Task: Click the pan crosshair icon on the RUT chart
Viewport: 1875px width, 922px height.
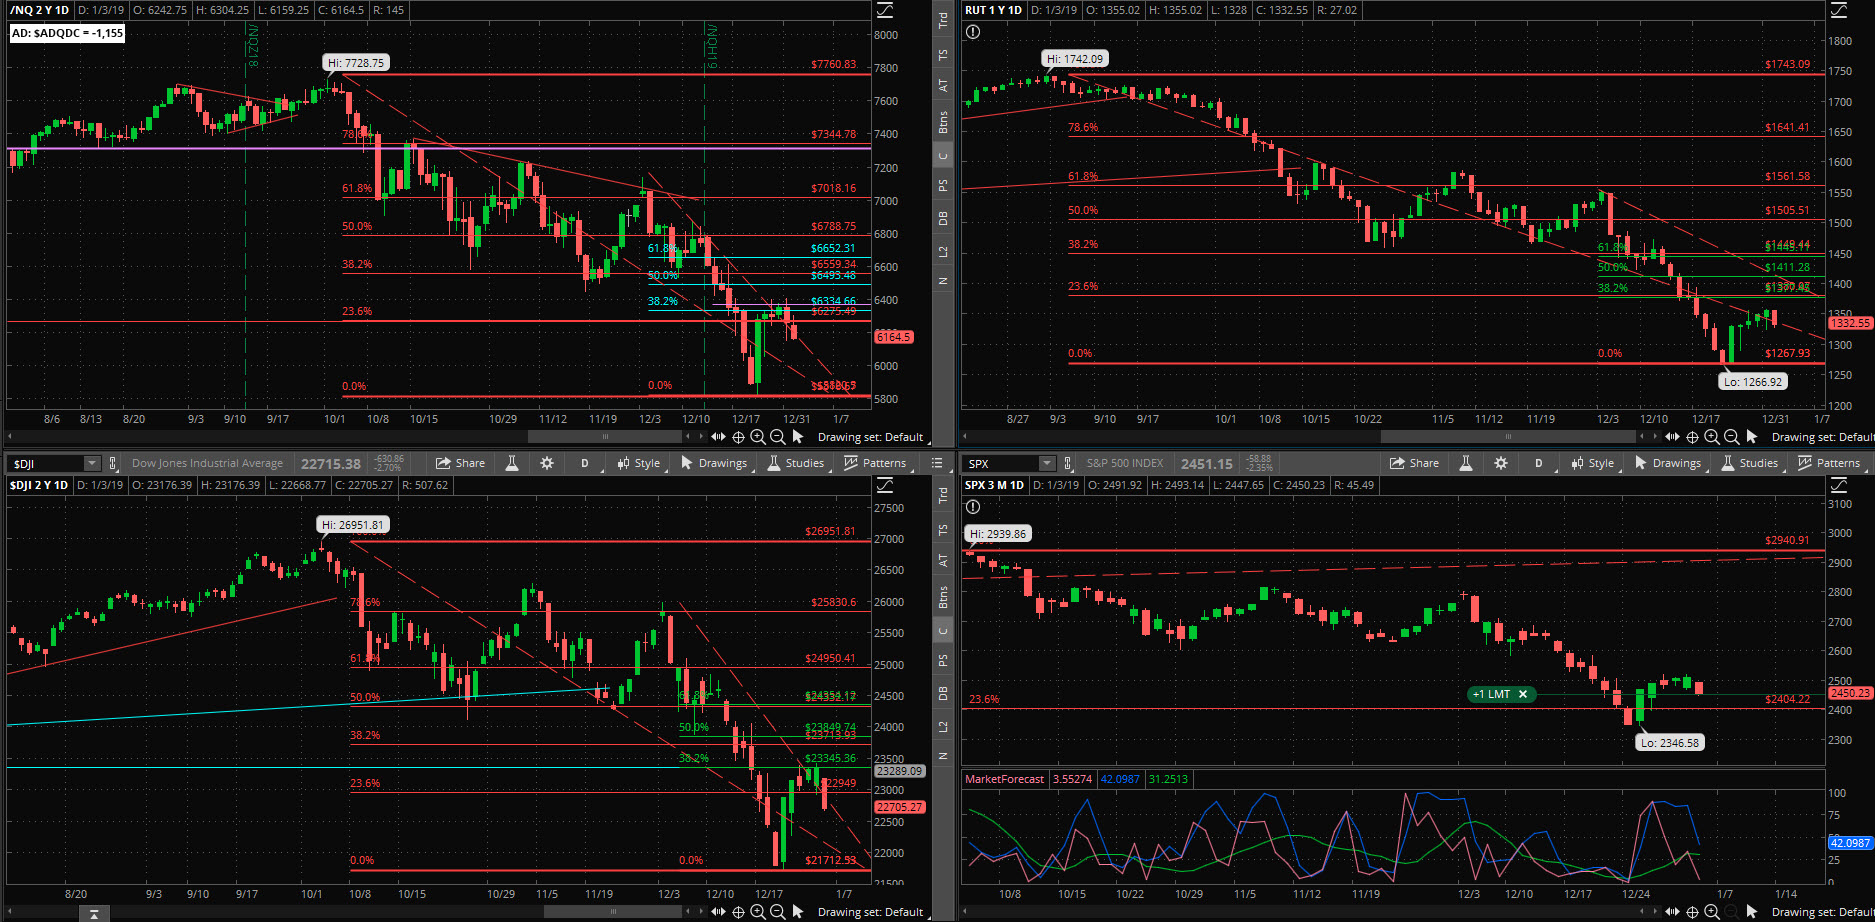Action: tap(1692, 437)
